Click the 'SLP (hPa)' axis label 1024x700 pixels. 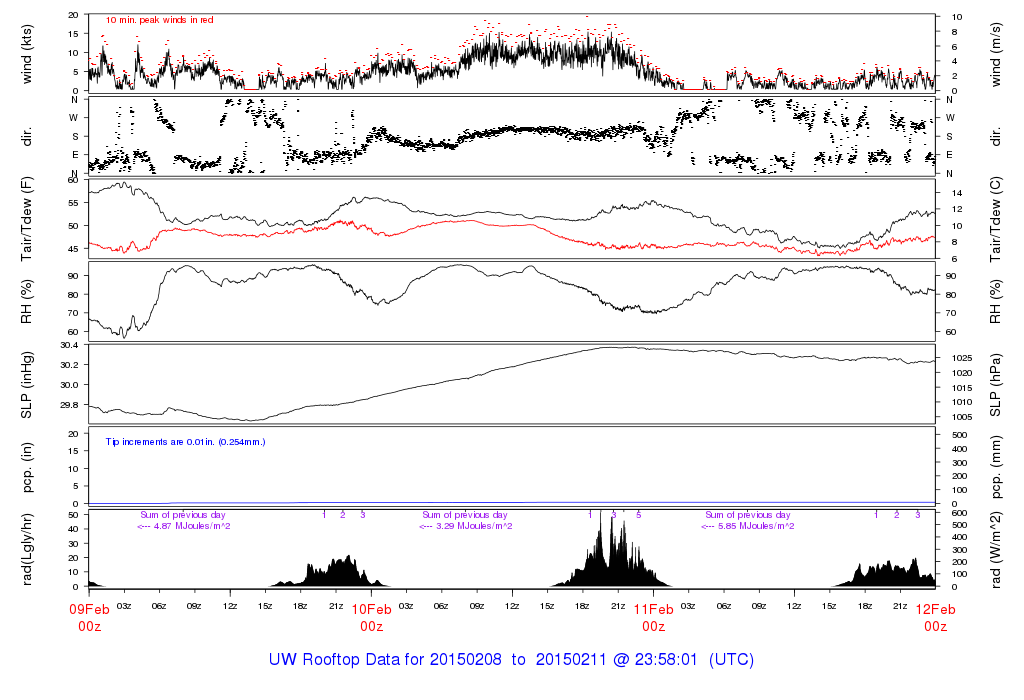[x=995, y=385]
